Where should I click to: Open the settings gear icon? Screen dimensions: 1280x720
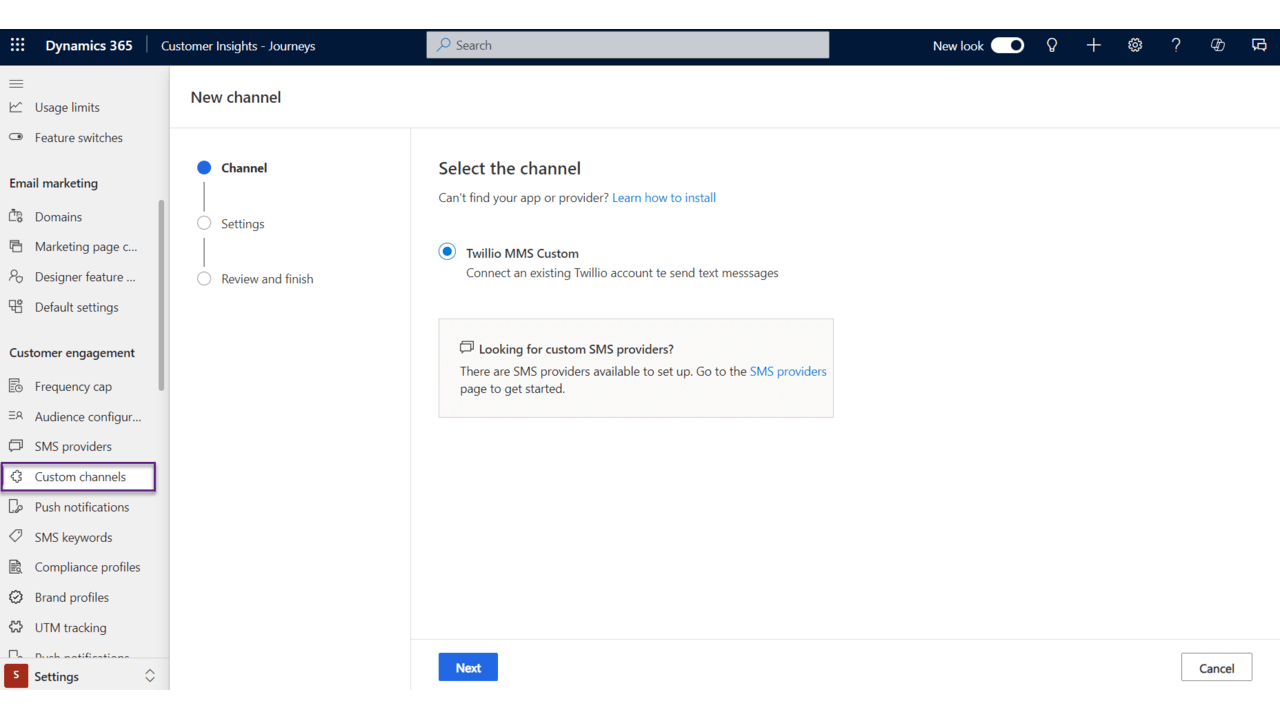[1135, 45]
